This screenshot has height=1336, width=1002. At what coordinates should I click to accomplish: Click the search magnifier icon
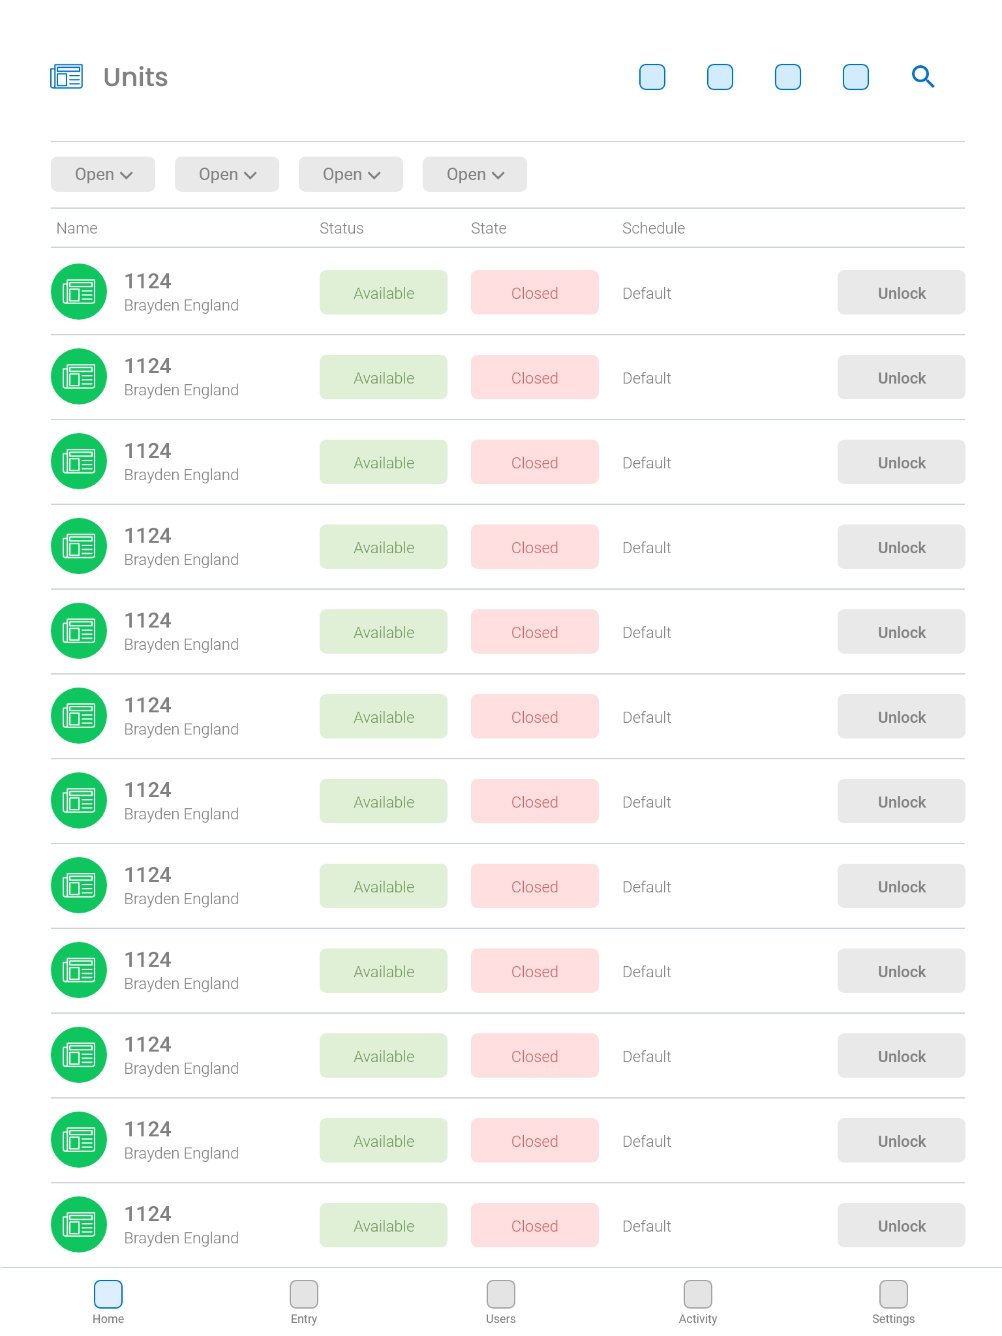pos(923,77)
